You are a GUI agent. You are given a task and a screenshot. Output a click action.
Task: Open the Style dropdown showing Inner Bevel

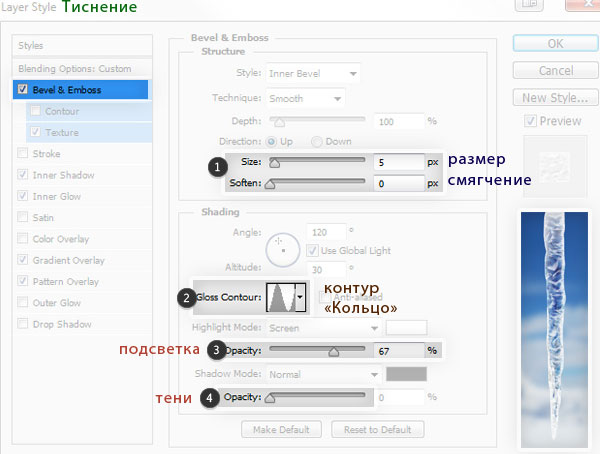(x=313, y=73)
